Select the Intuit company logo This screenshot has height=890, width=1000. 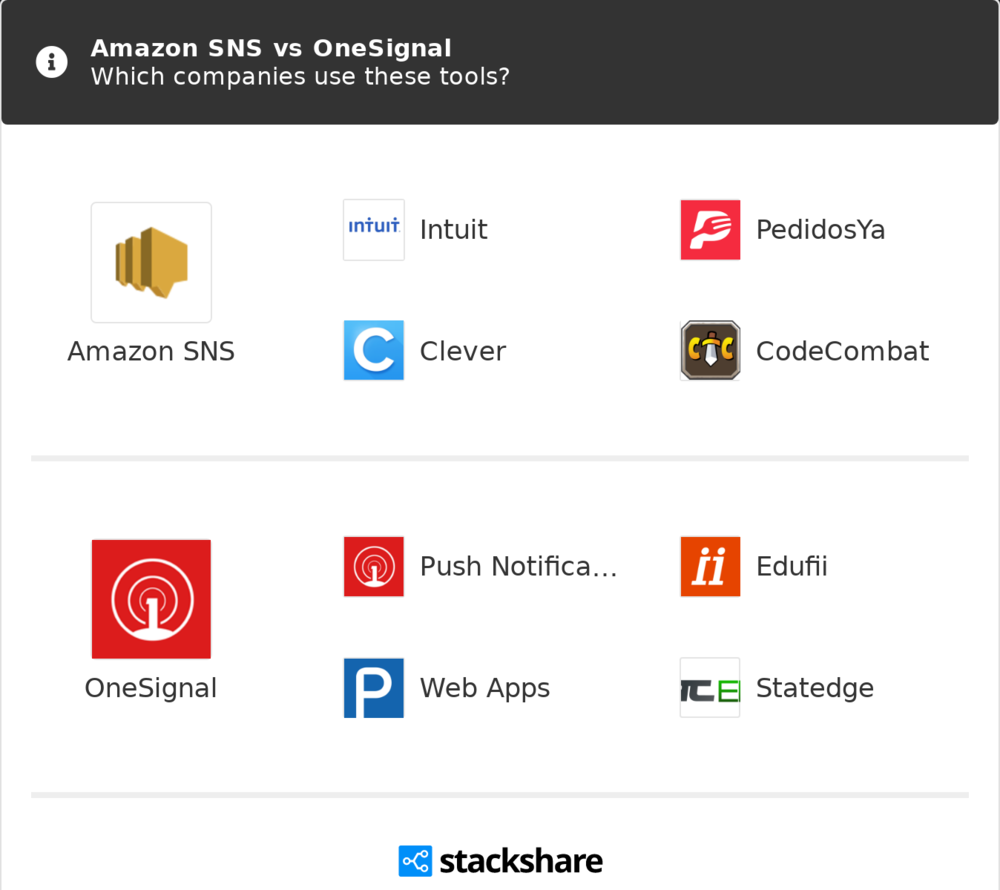click(374, 230)
